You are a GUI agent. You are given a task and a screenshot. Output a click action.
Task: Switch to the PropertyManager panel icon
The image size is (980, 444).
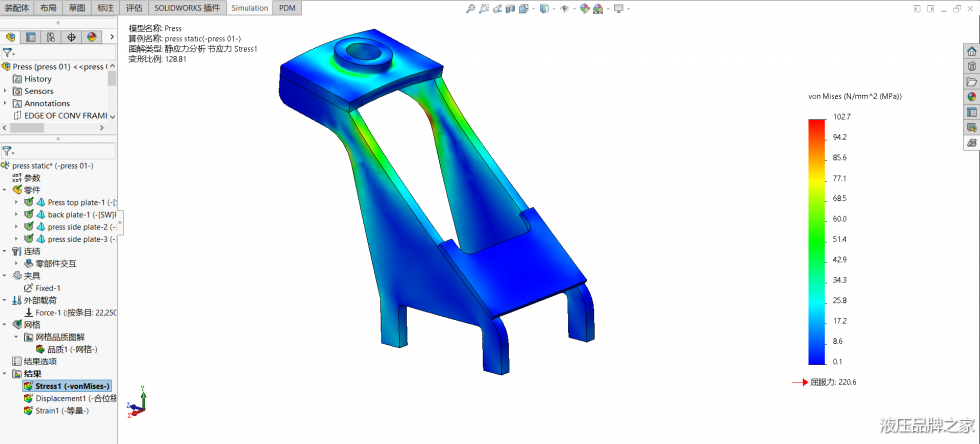point(31,37)
